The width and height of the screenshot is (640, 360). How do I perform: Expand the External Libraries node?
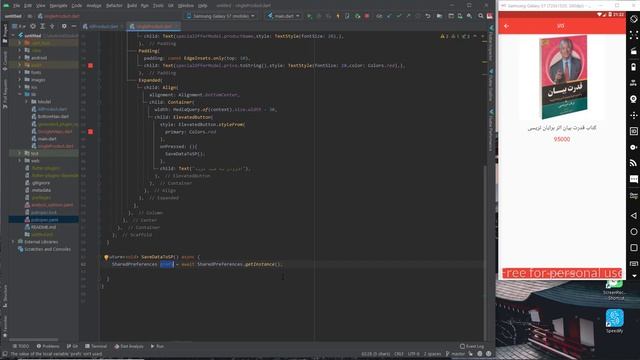point(13,242)
